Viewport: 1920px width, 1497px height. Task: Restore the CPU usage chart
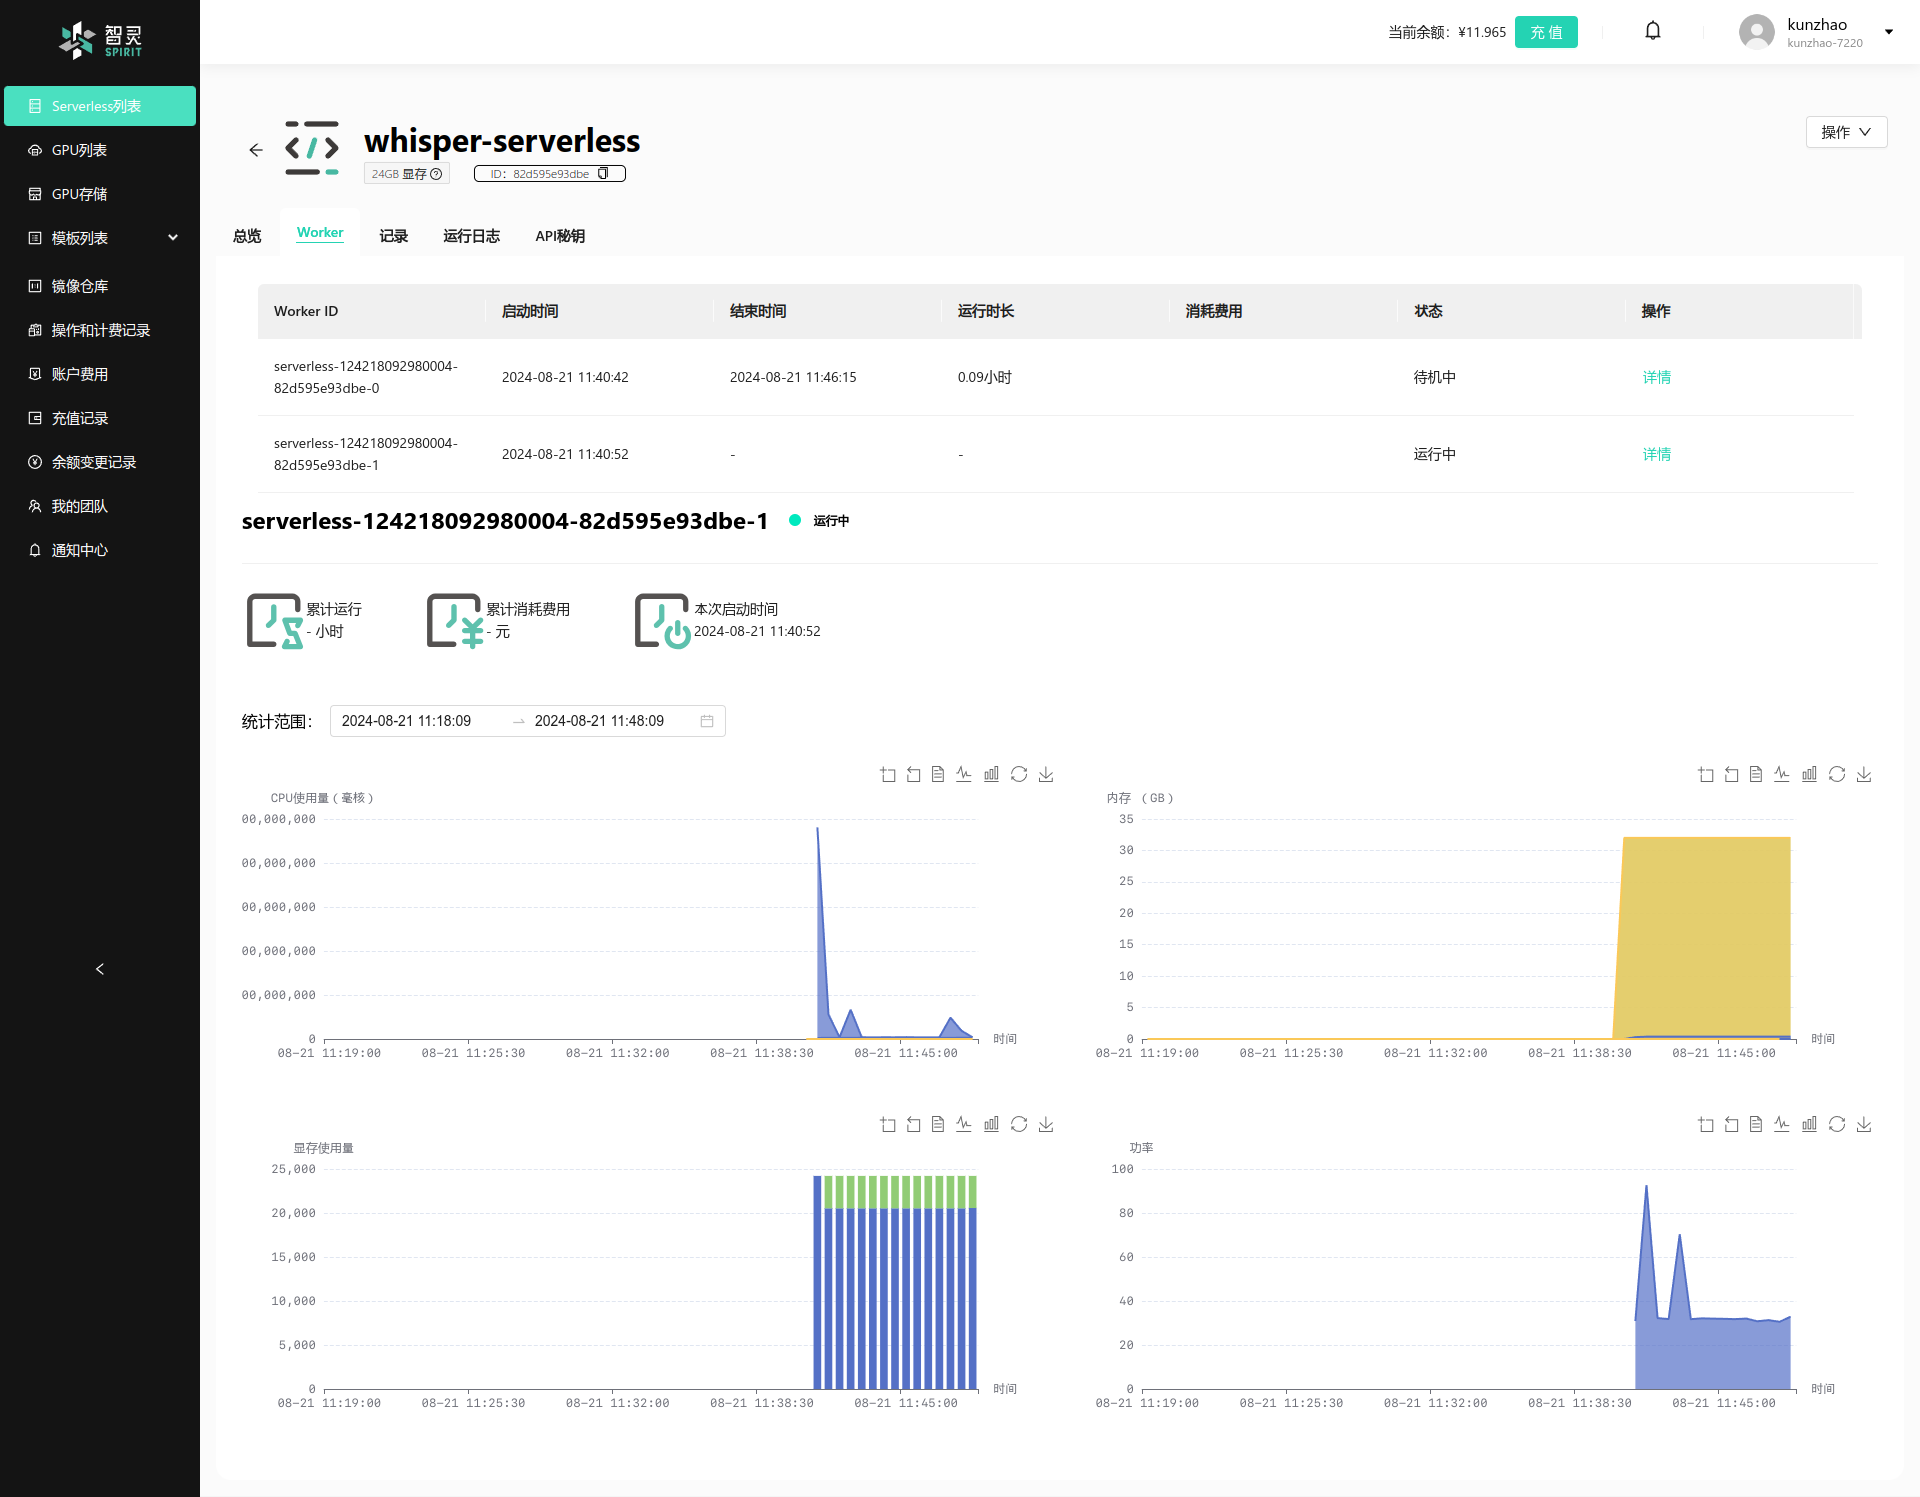1019,774
